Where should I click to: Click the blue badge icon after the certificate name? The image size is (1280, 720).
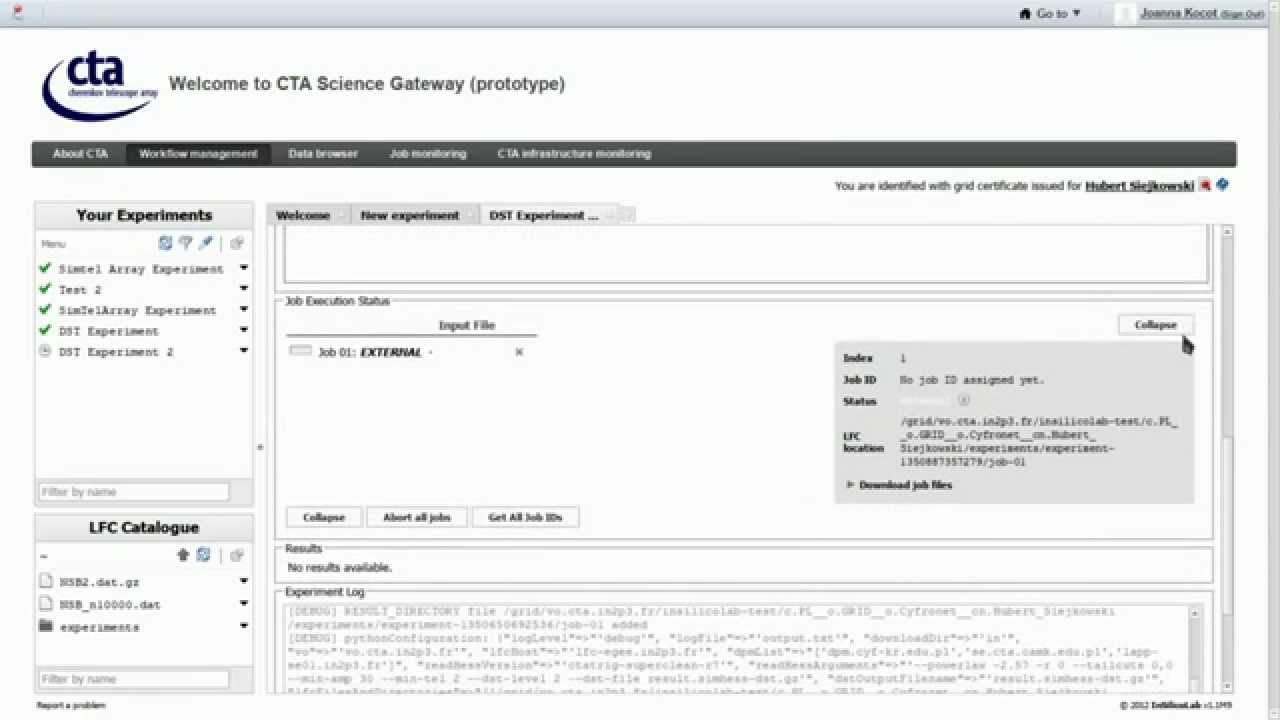coord(1222,185)
